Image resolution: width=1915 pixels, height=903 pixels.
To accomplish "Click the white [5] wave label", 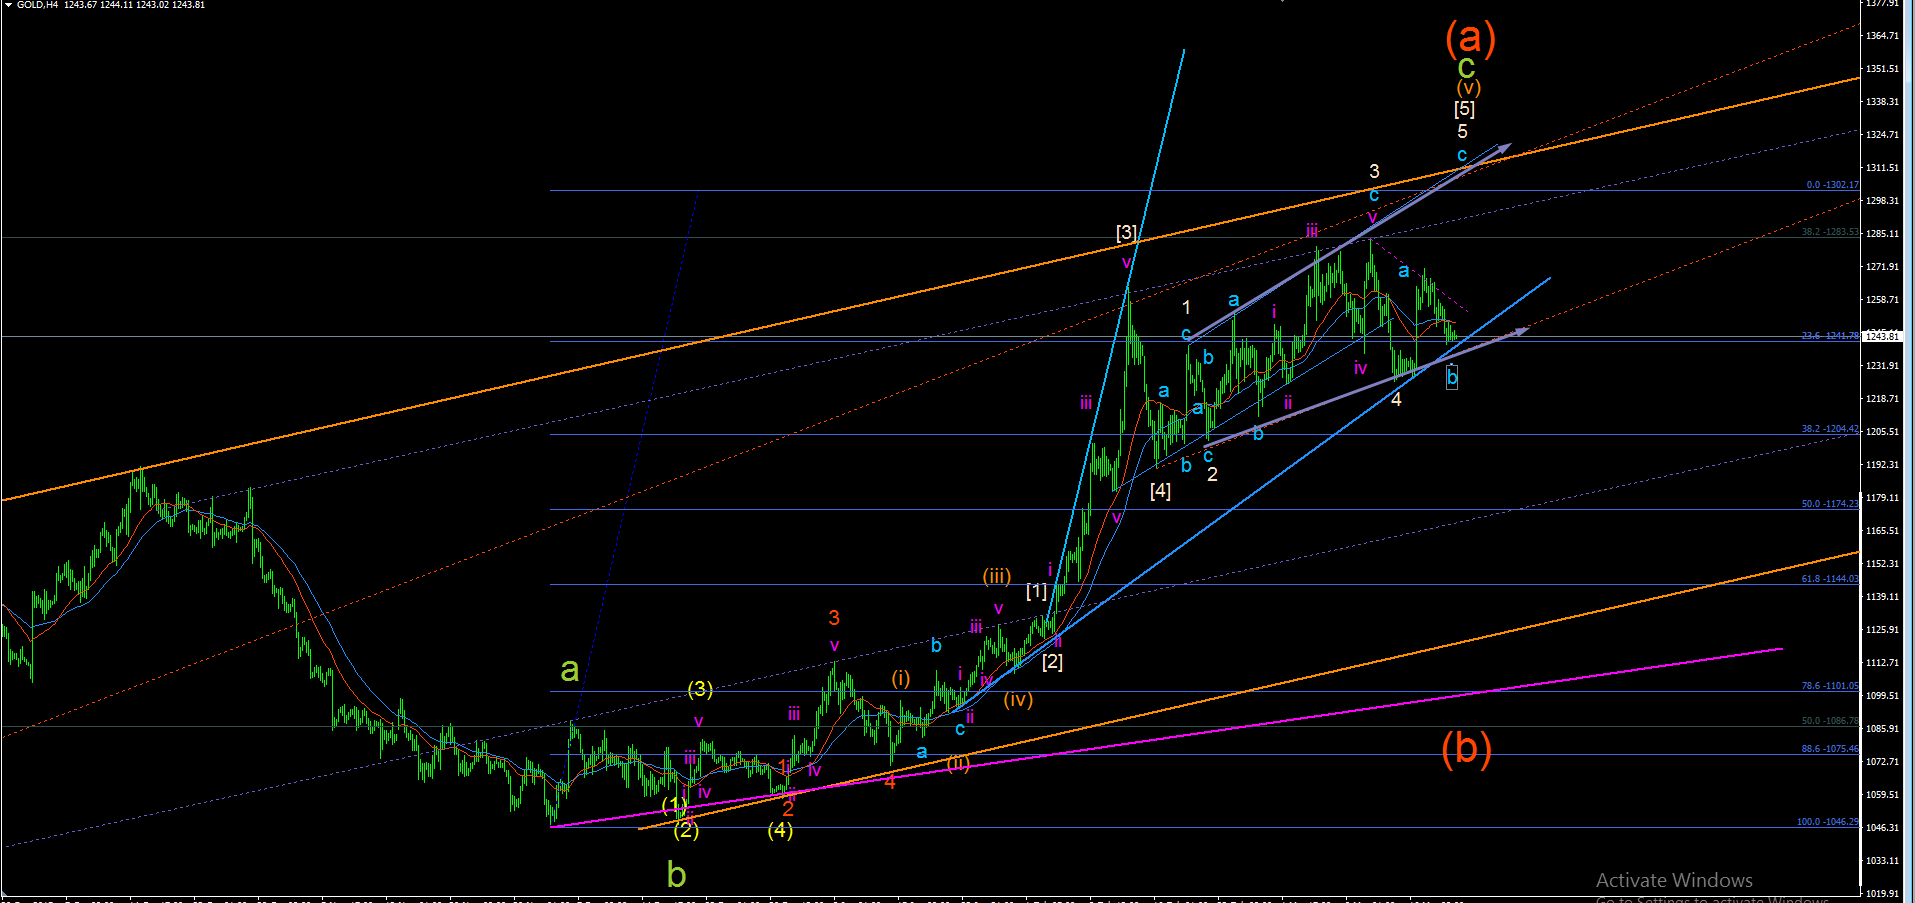I will coord(1464,109).
